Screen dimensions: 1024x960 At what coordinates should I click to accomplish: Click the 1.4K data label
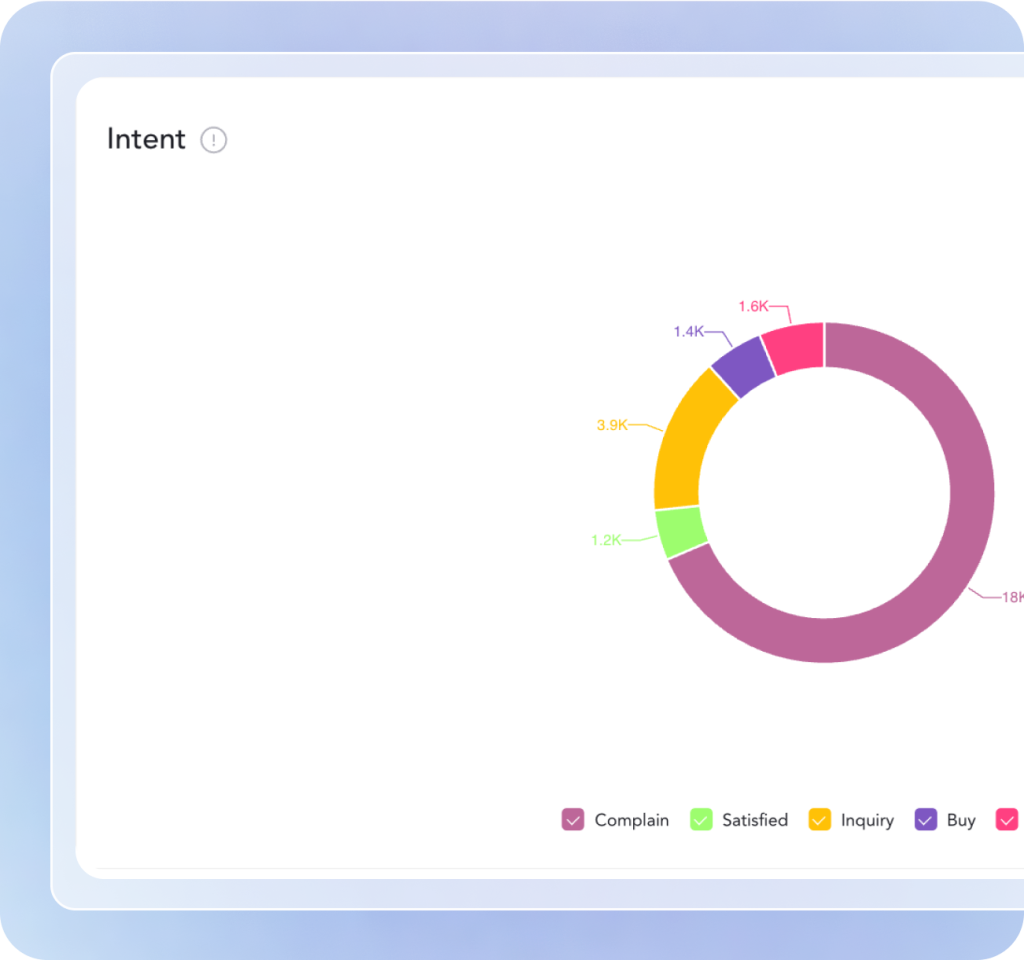pyautogui.click(x=688, y=331)
